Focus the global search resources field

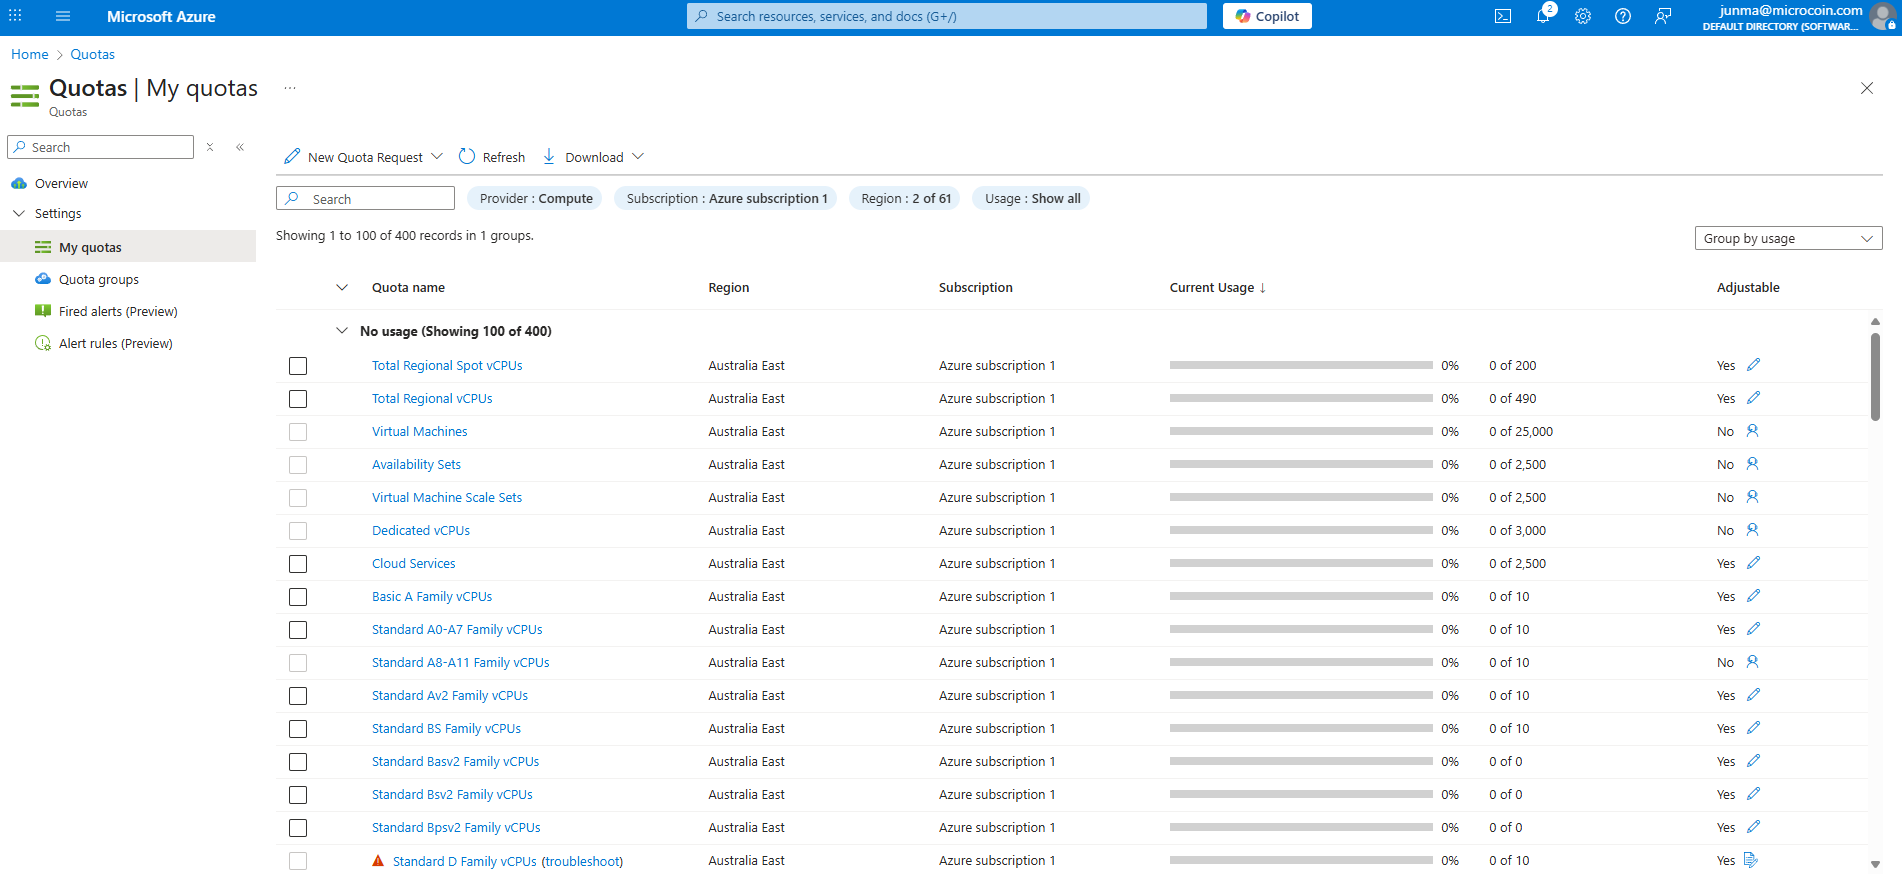coord(947,16)
